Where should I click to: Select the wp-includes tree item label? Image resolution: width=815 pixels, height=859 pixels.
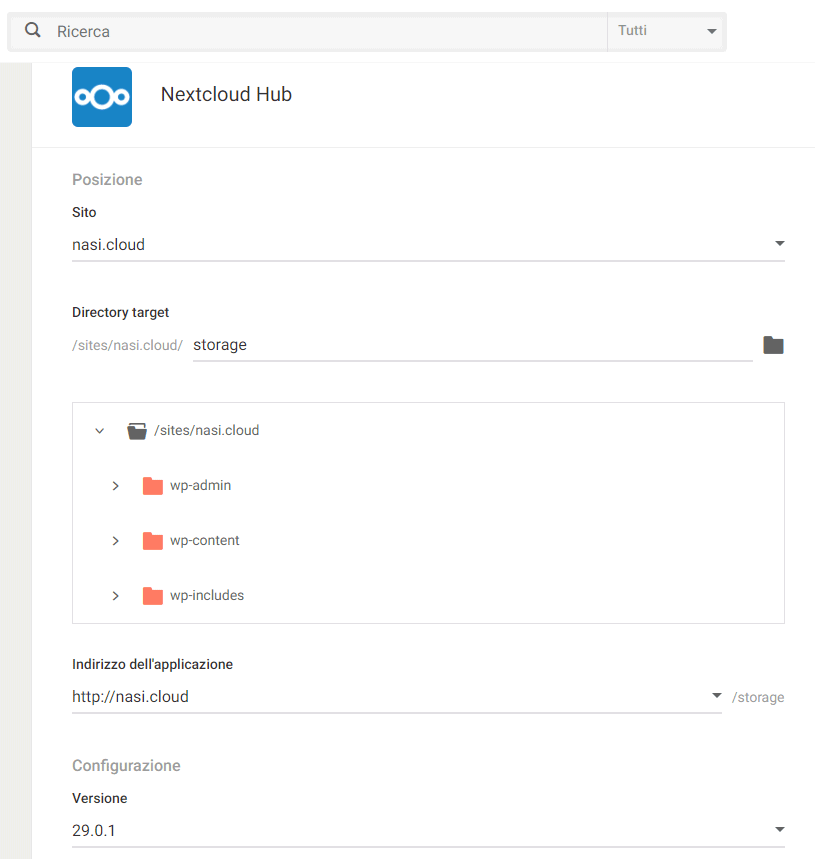pyautogui.click(x=207, y=596)
